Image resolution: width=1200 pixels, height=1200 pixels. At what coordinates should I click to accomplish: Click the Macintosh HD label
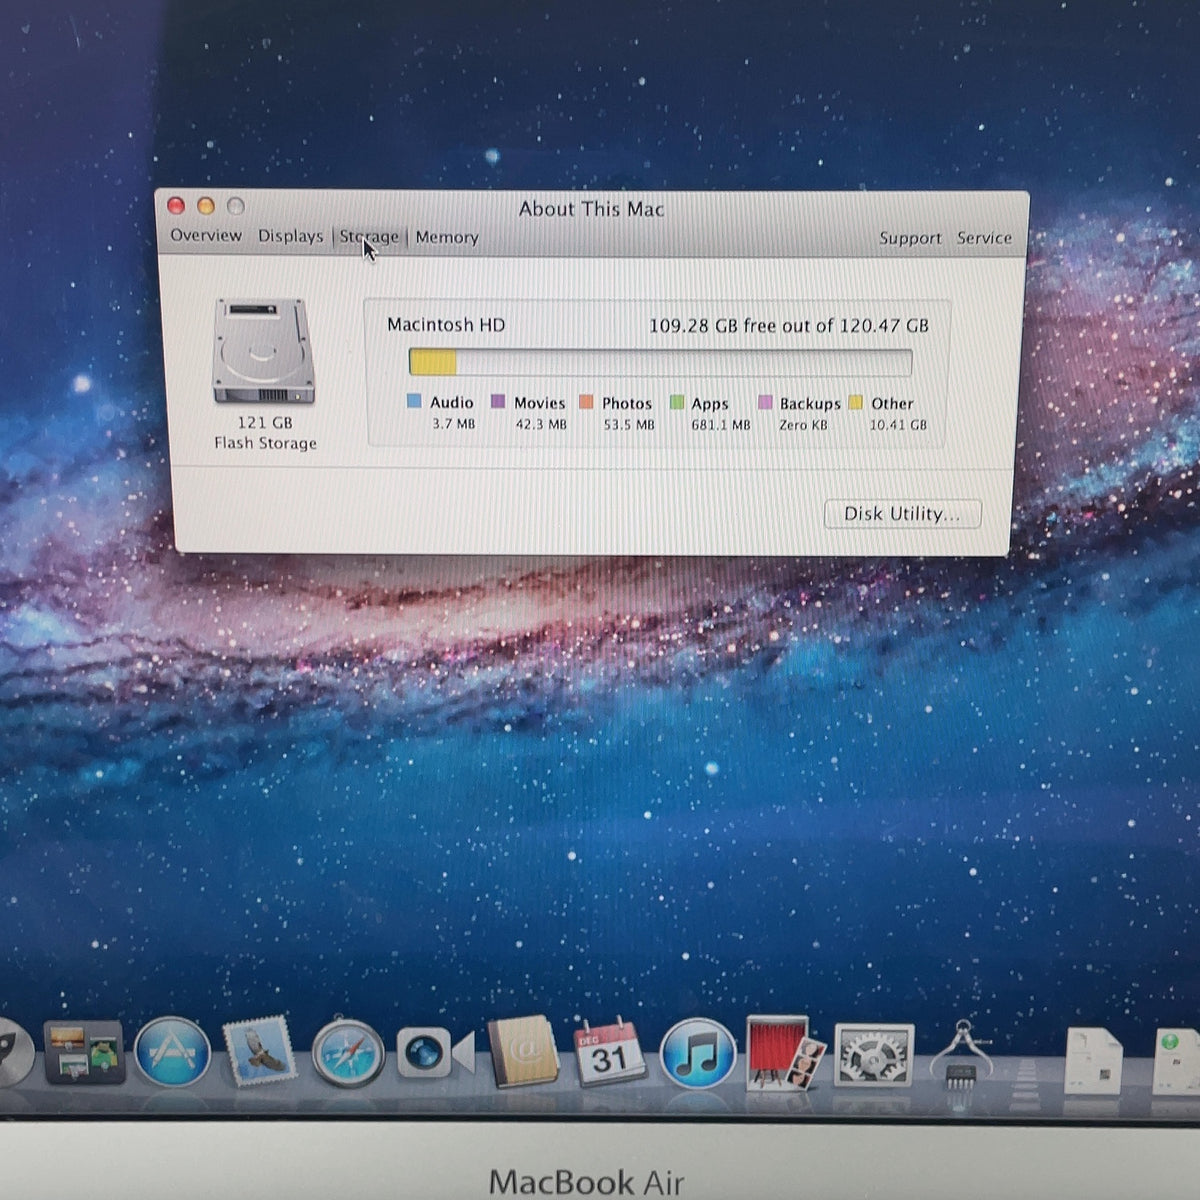[446, 325]
